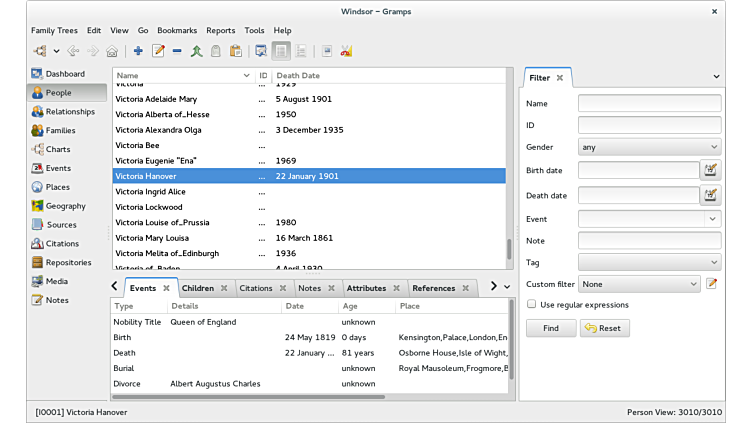Image resolution: width=752 pixels, height=423 pixels.
Task: Open recent family trees dropdown arrow
Action: (56, 51)
